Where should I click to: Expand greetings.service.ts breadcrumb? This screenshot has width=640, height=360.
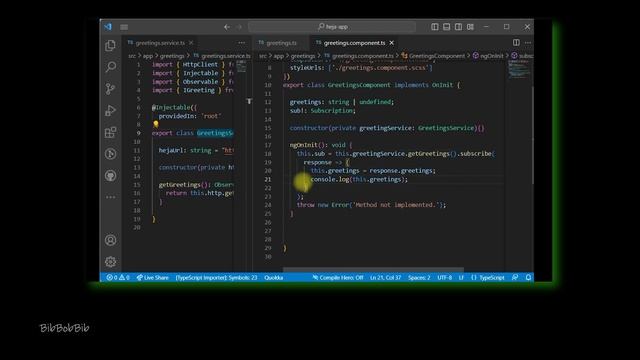222,56
